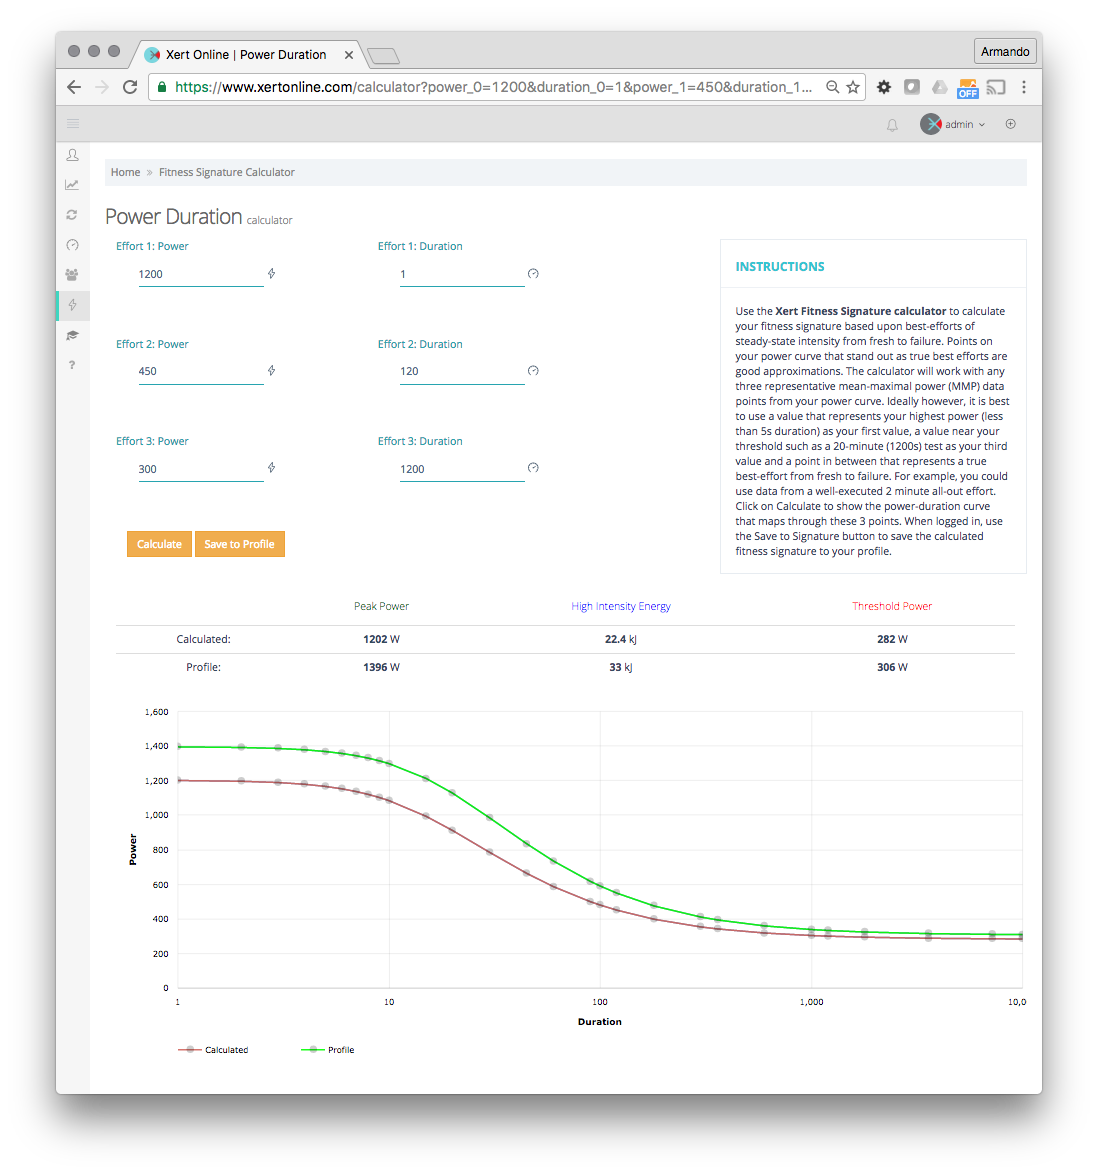Follow the Home breadcrumb link
This screenshot has width=1098, height=1174.
[x=125, y=172]
